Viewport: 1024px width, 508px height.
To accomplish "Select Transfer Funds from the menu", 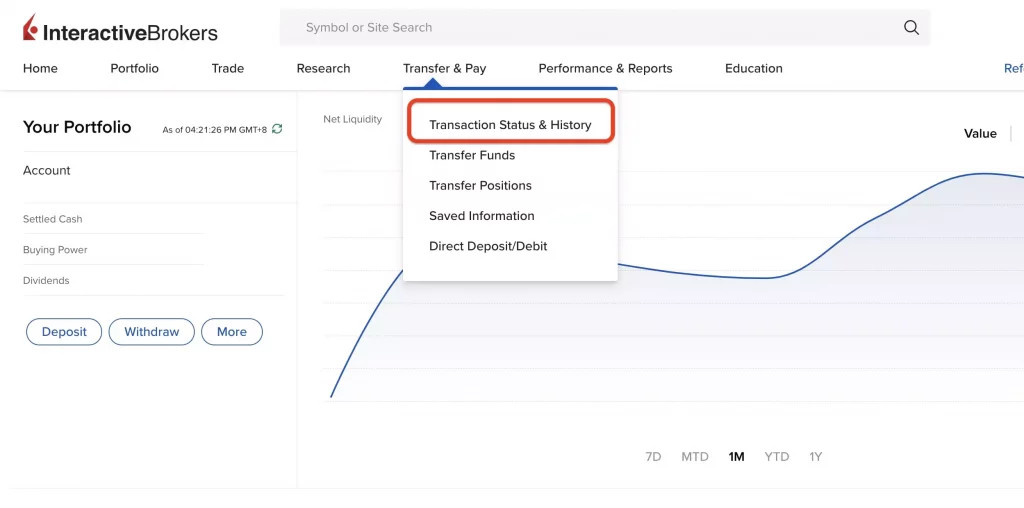I will click(x=472, y=155).
